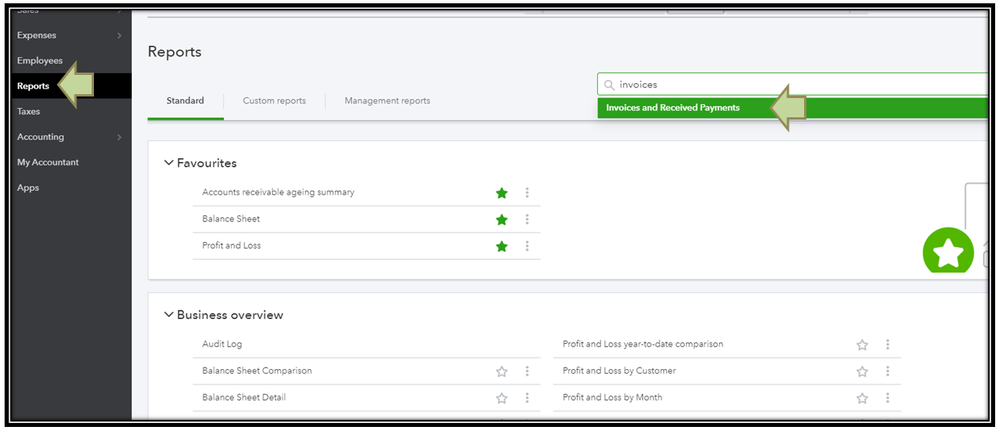The image size is (999, 431).
Task: Open Reports in the sidebar
Action: point(33,86)
